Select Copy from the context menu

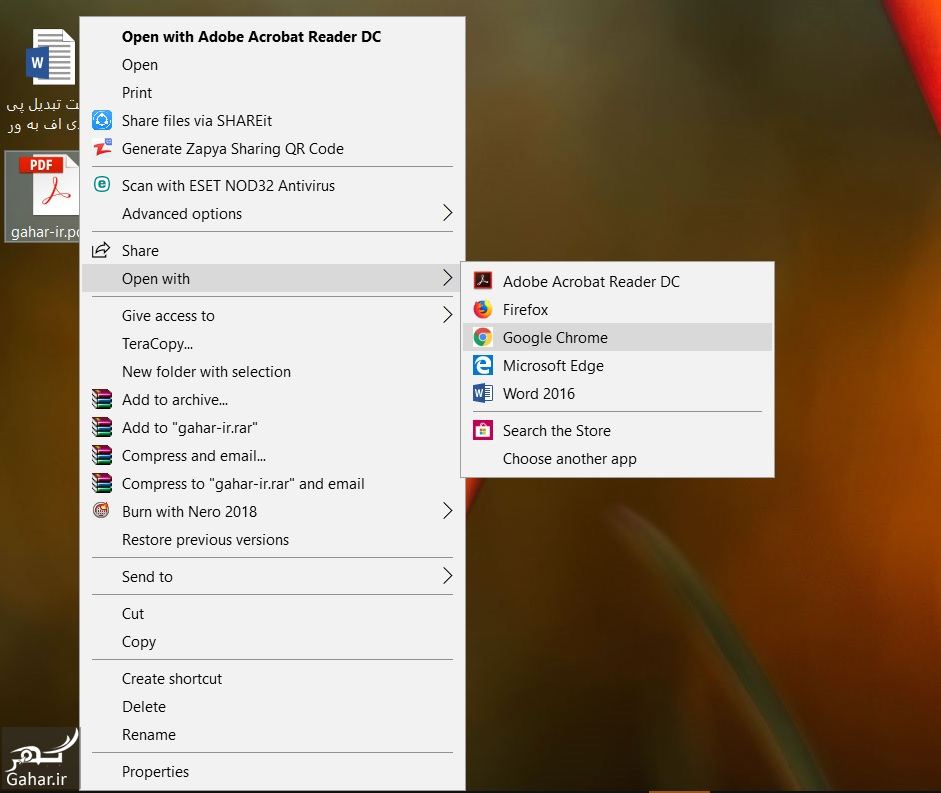pyautogui.click(x=272, y=642)
